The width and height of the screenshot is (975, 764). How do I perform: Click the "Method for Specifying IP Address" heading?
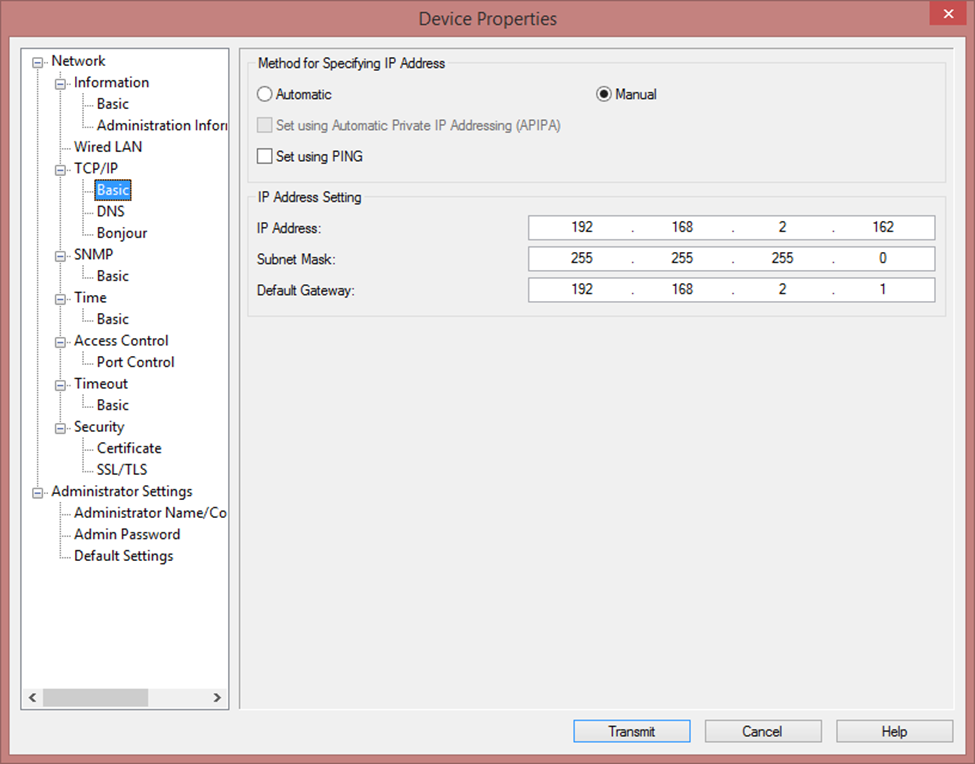(351, 63)
